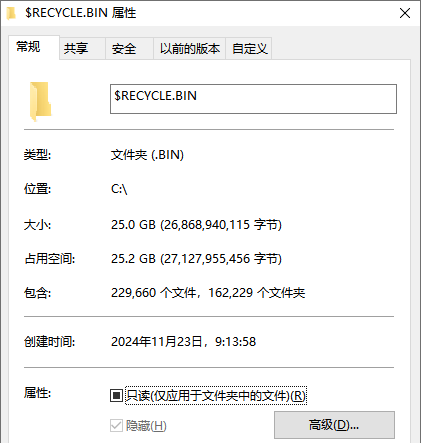The image size is (421, 443).
Task: Click the 创建时间: label
Action: point(50,342)
